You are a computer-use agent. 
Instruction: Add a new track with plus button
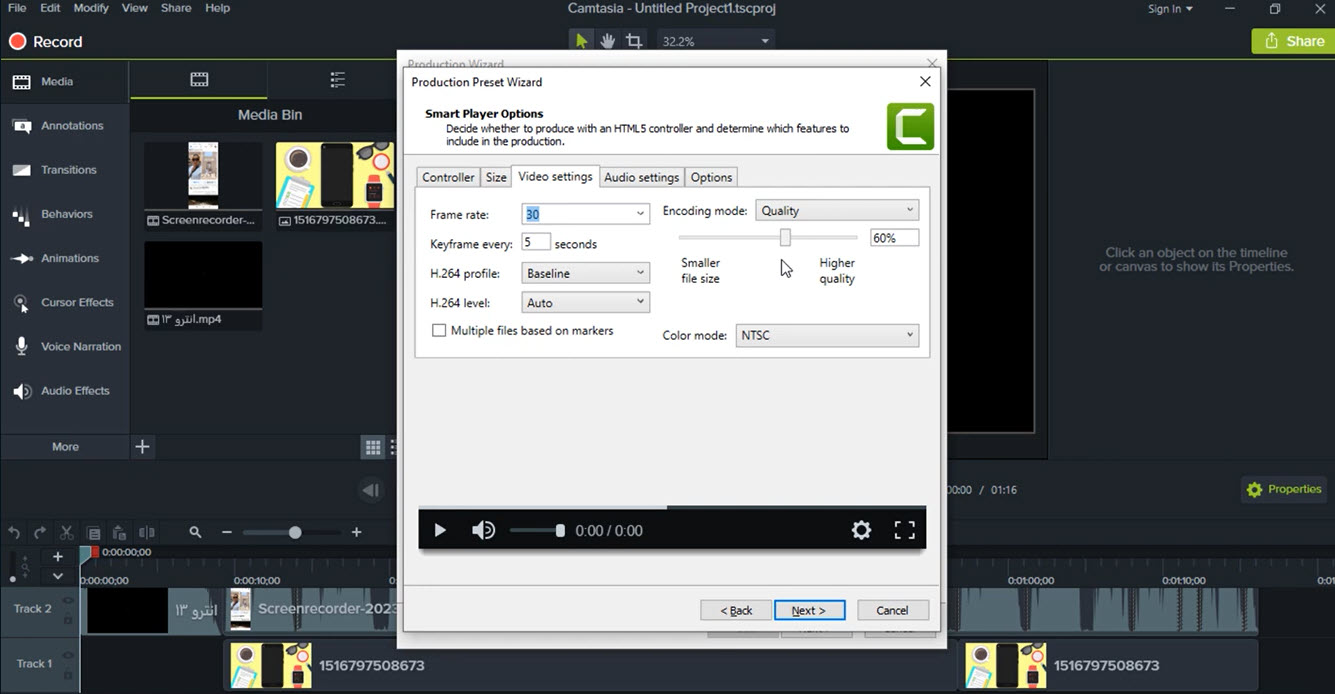click(58, 557)
